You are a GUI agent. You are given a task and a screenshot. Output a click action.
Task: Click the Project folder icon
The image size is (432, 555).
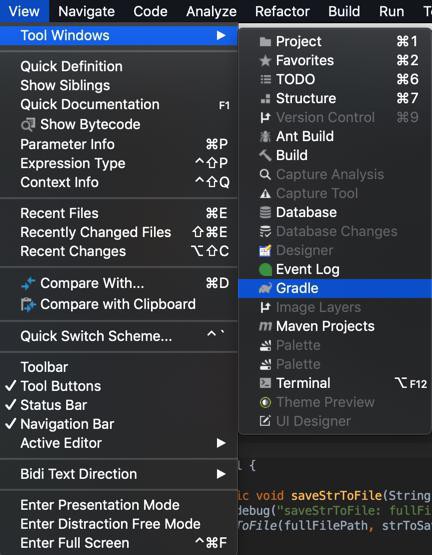pos(265,42)
